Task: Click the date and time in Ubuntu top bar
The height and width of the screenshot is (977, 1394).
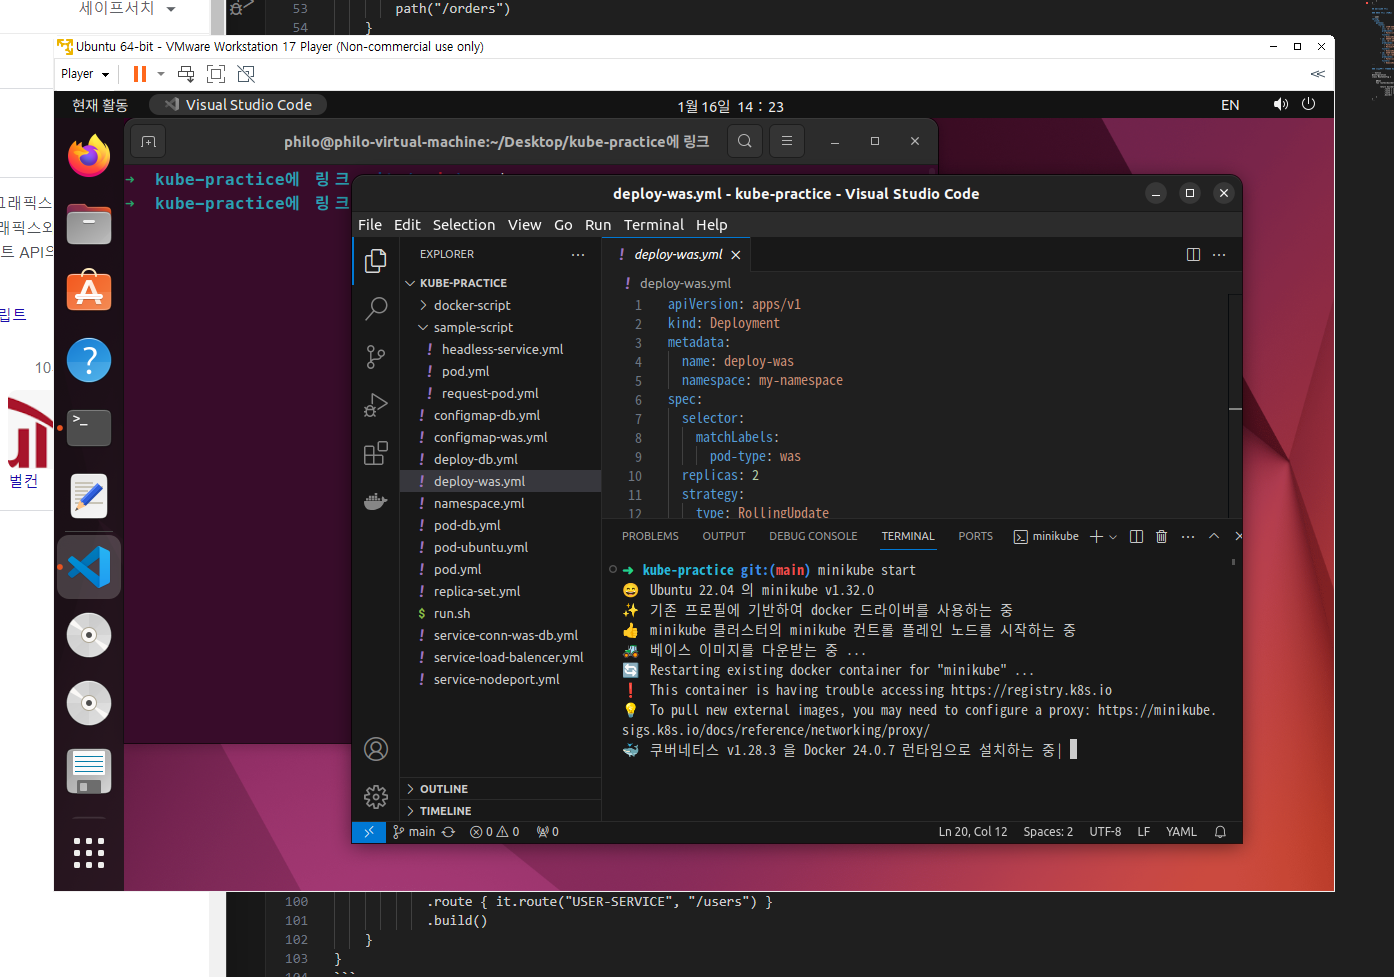Action: [x=730, y=106]
